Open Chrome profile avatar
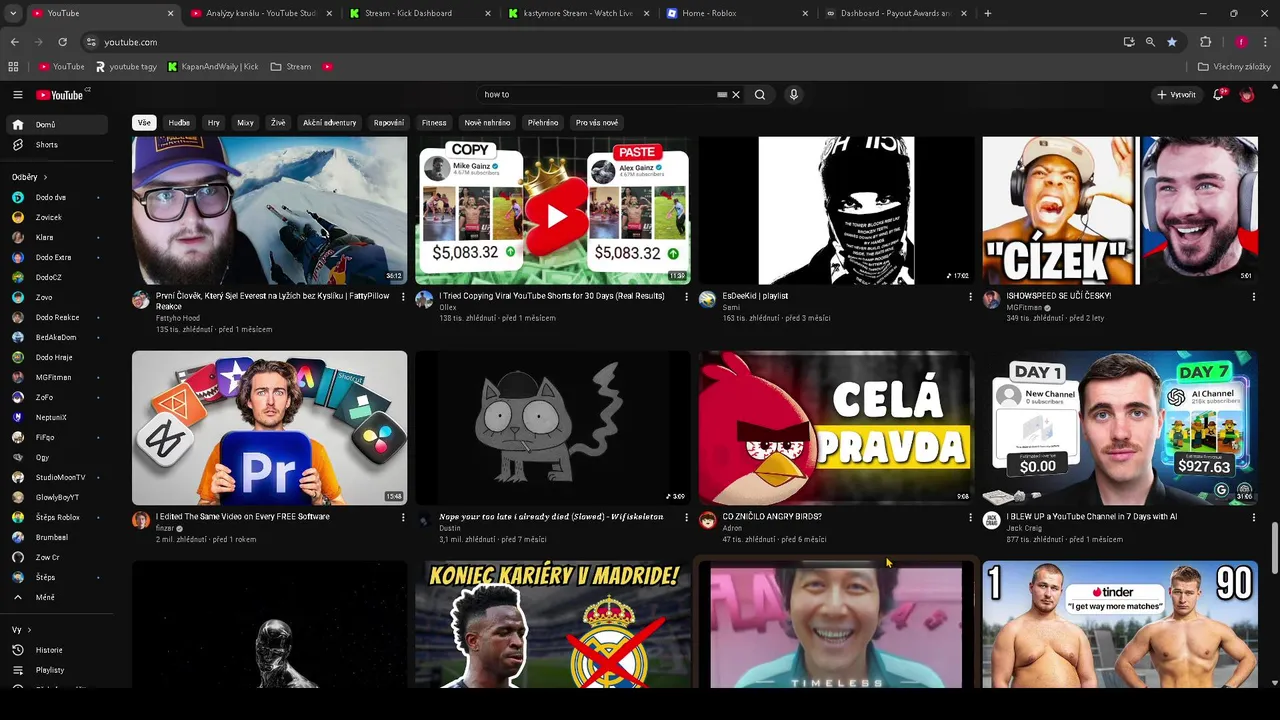 point(1241,42)
